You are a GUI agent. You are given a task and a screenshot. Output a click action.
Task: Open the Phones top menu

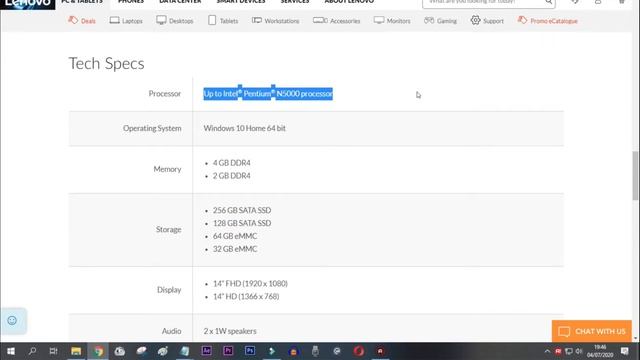pyautogui.click(x=131, y=2)
